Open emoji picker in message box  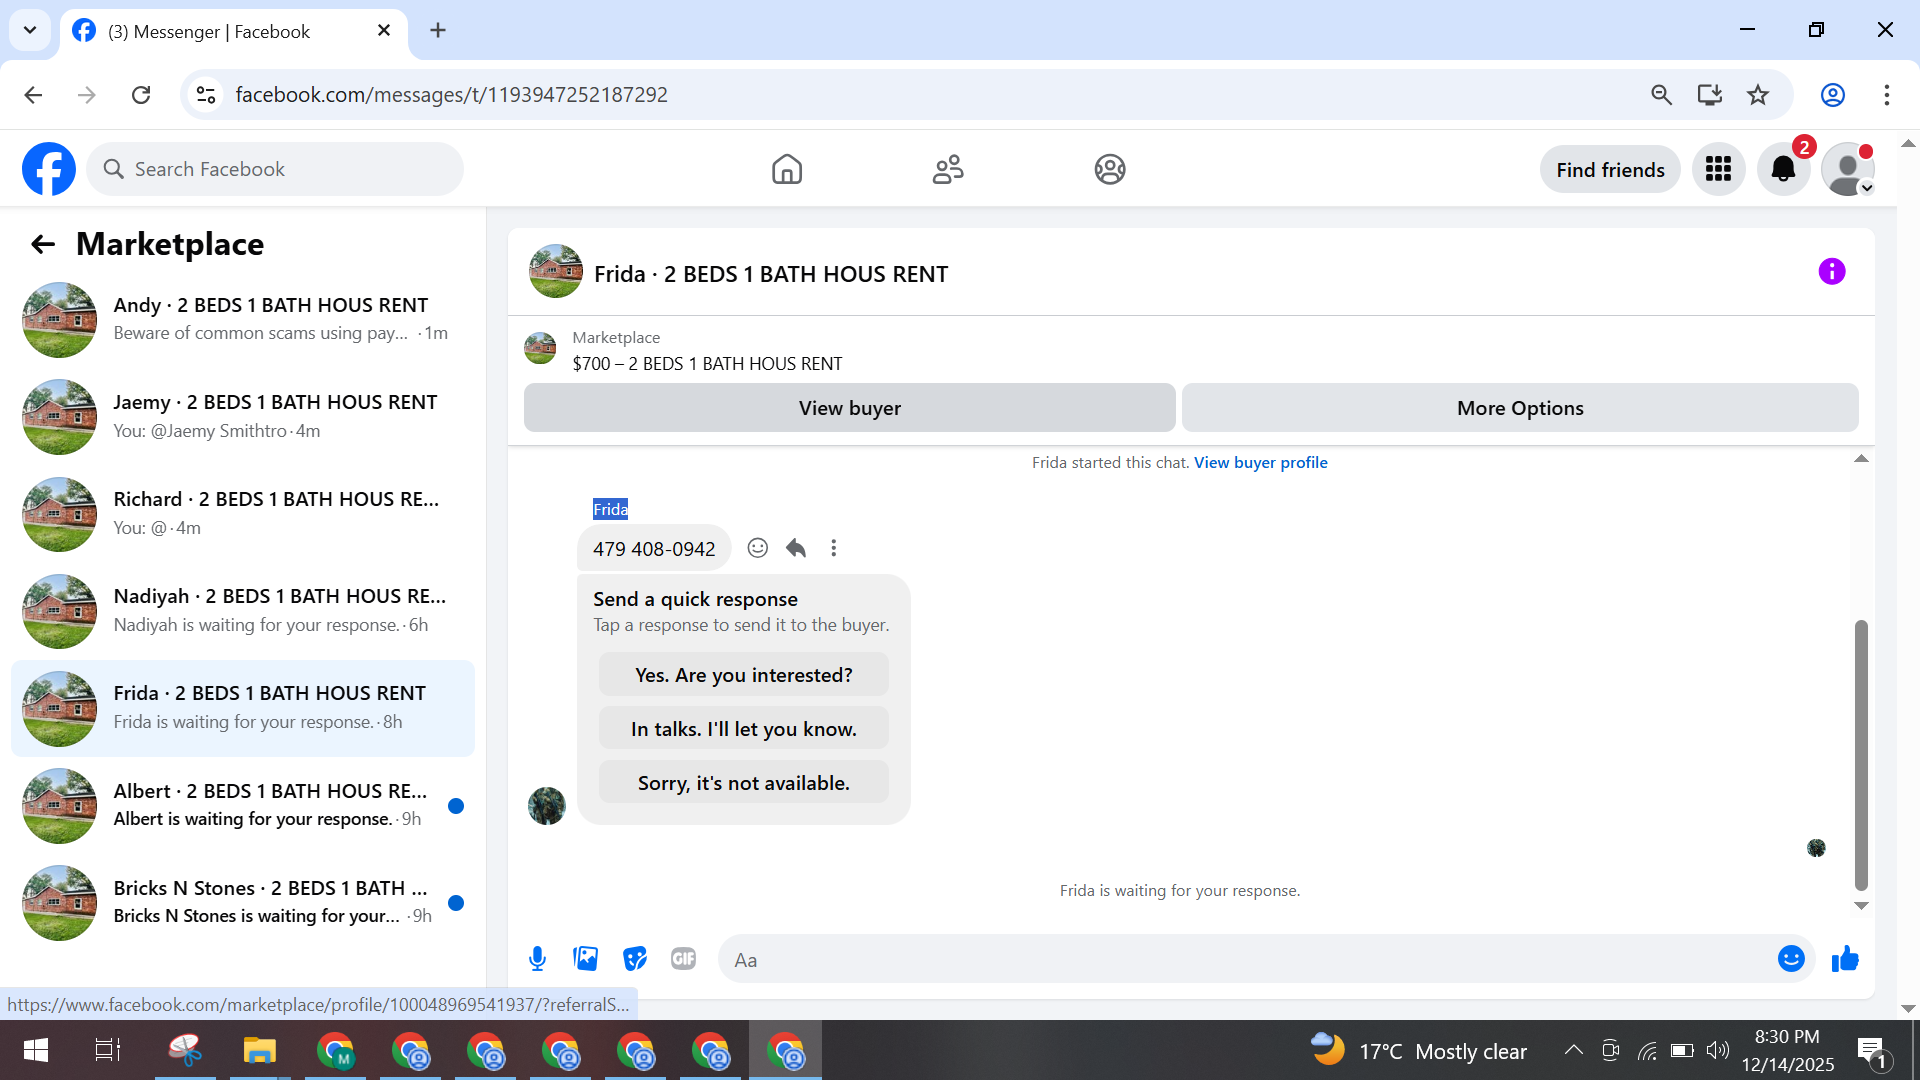(x=1790, y=959)
